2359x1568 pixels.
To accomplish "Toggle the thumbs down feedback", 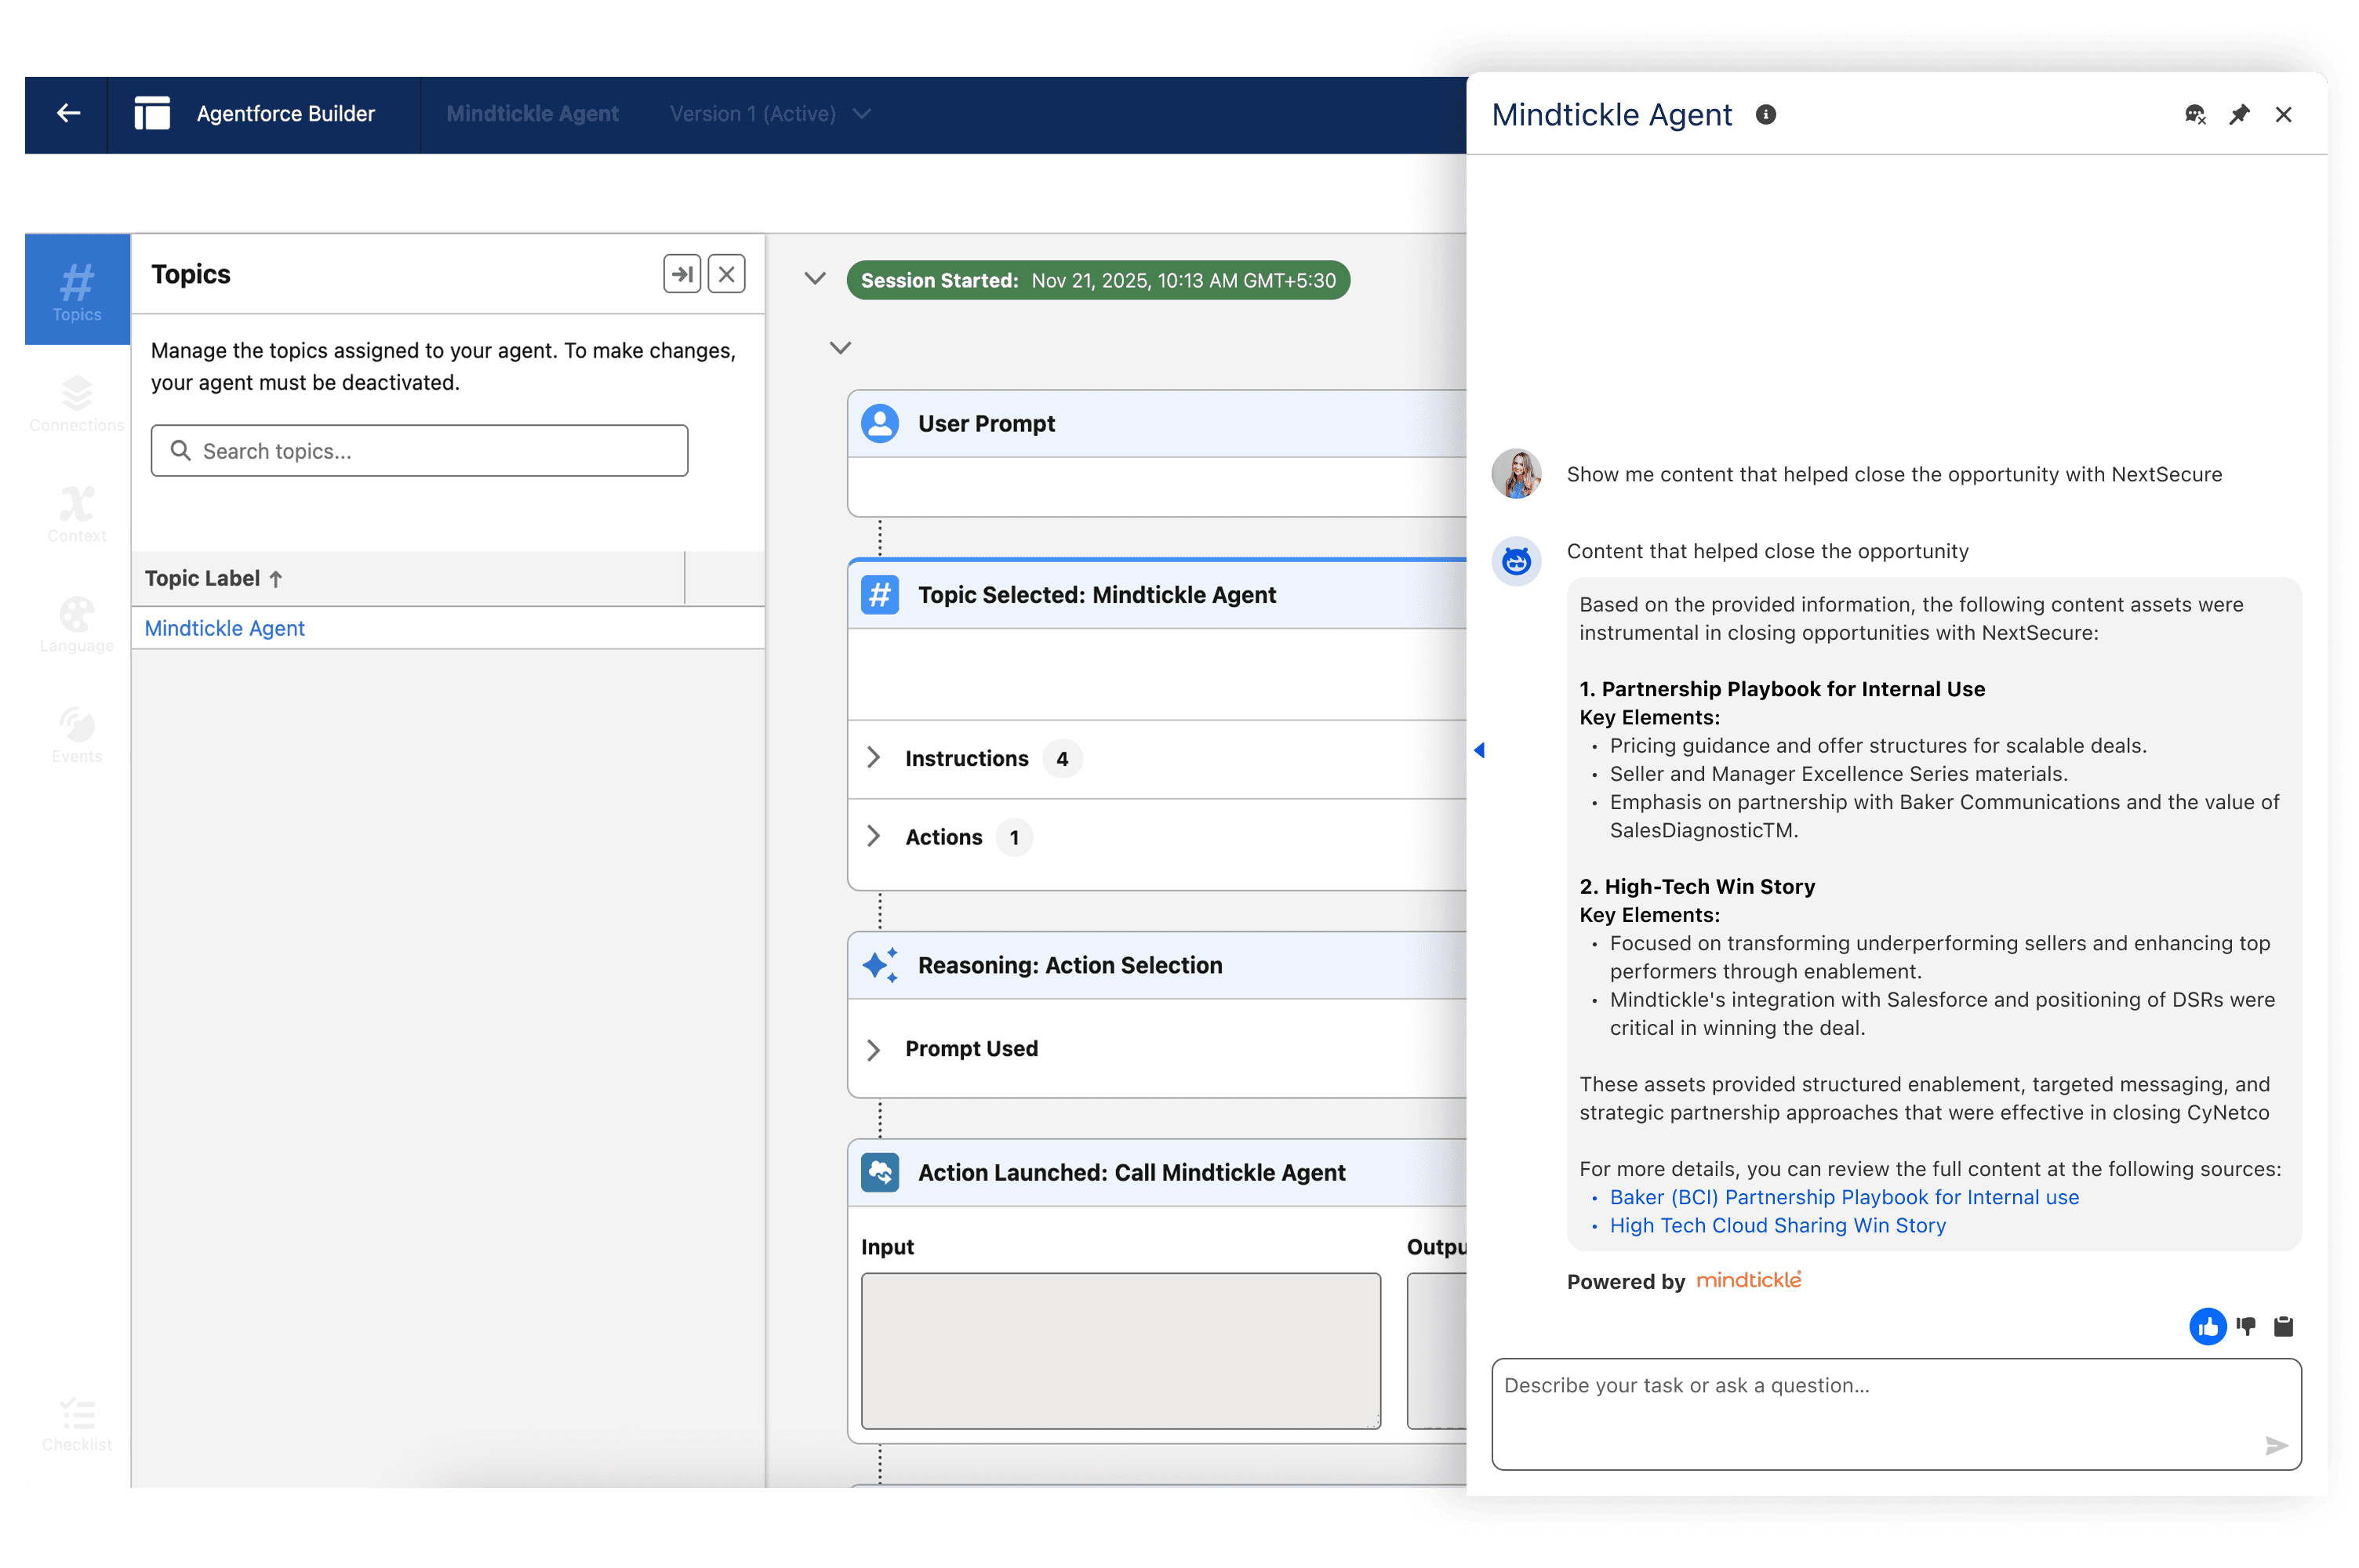I will [2246, 1326].
